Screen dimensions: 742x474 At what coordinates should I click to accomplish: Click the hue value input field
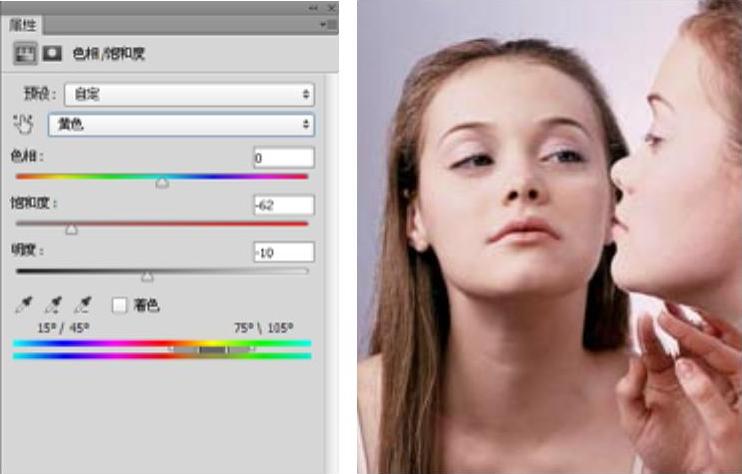[x=283, y=158]
